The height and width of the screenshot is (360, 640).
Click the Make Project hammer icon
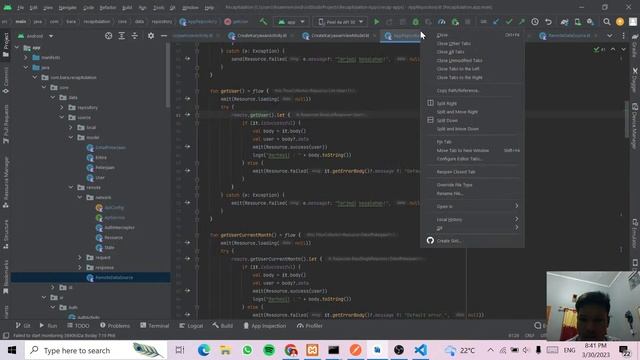tap(263, 22)
